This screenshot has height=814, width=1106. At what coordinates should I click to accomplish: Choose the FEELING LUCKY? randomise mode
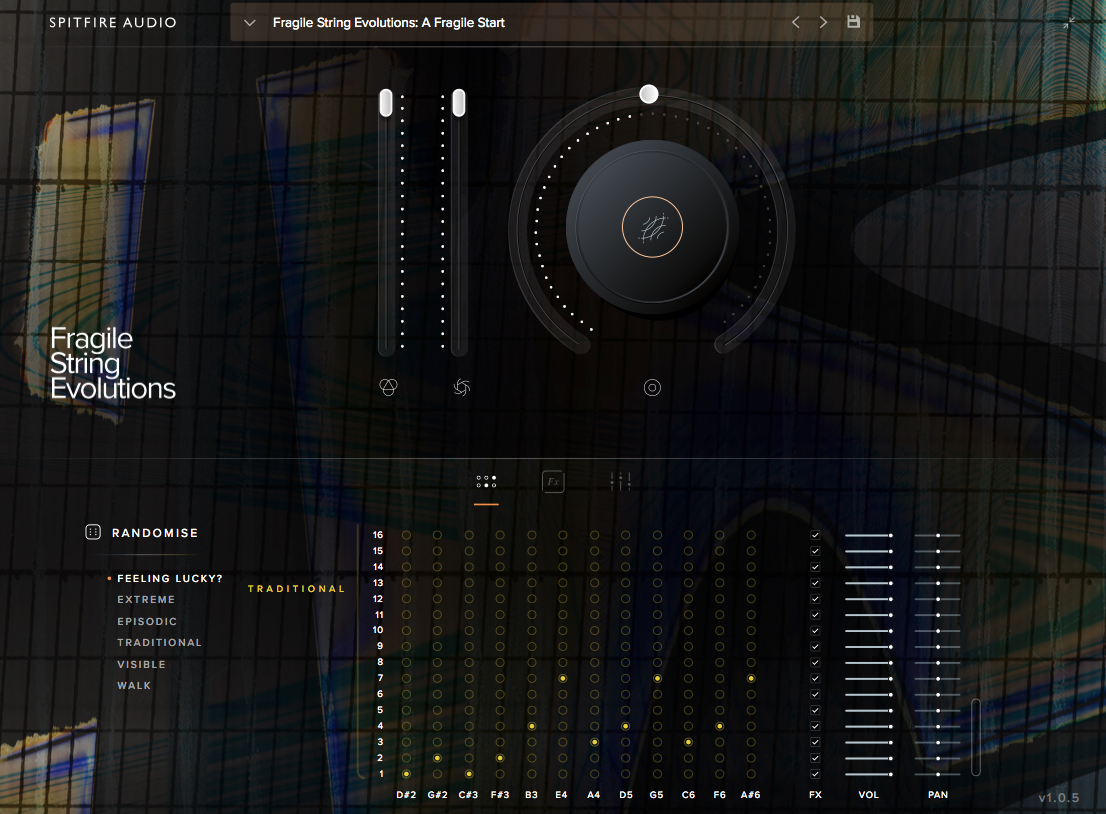click(x=170, y=578)
